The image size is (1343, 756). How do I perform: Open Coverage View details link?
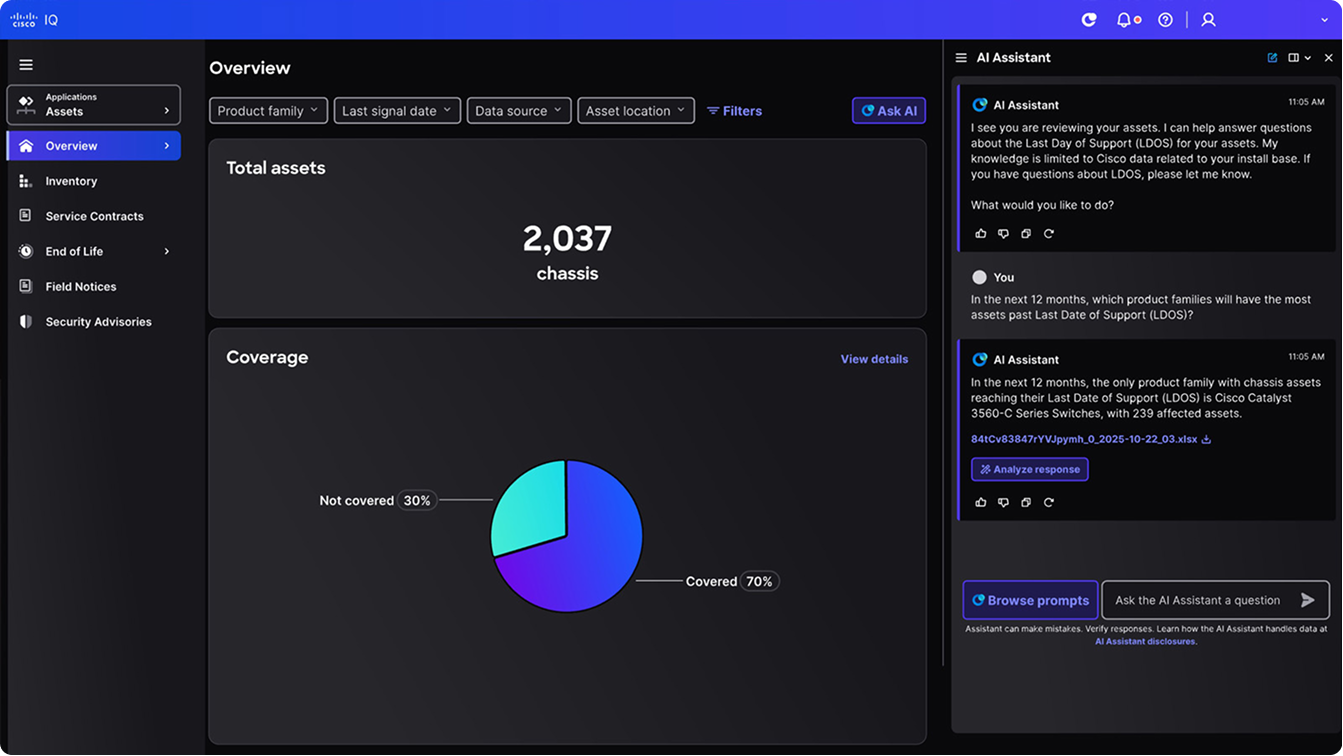click(874, 359)
